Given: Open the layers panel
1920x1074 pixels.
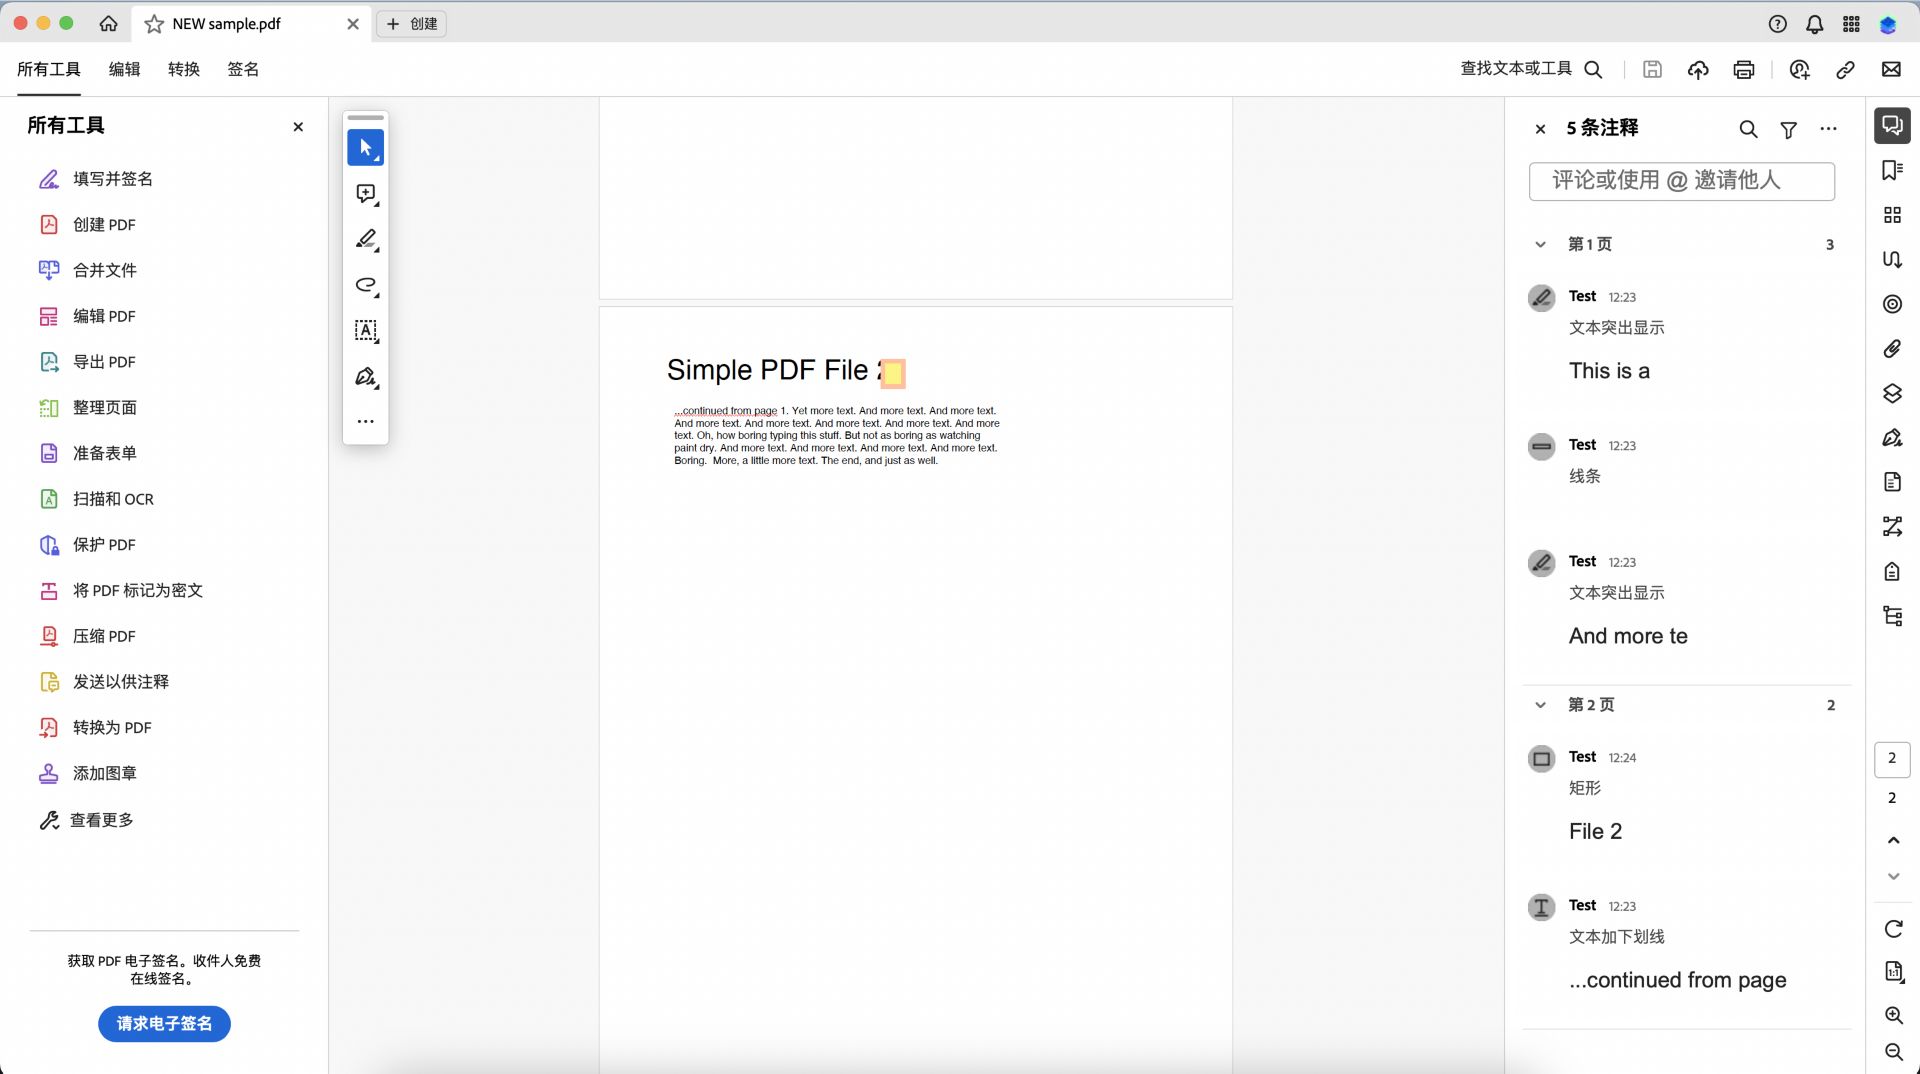Looking at the screenshot, I should point(1892,394).
